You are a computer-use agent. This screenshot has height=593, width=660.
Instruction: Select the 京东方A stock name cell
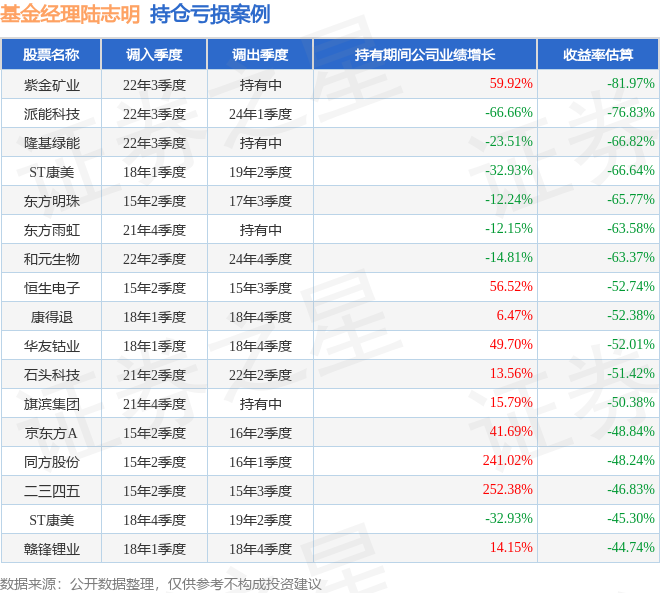coord(51,433)
